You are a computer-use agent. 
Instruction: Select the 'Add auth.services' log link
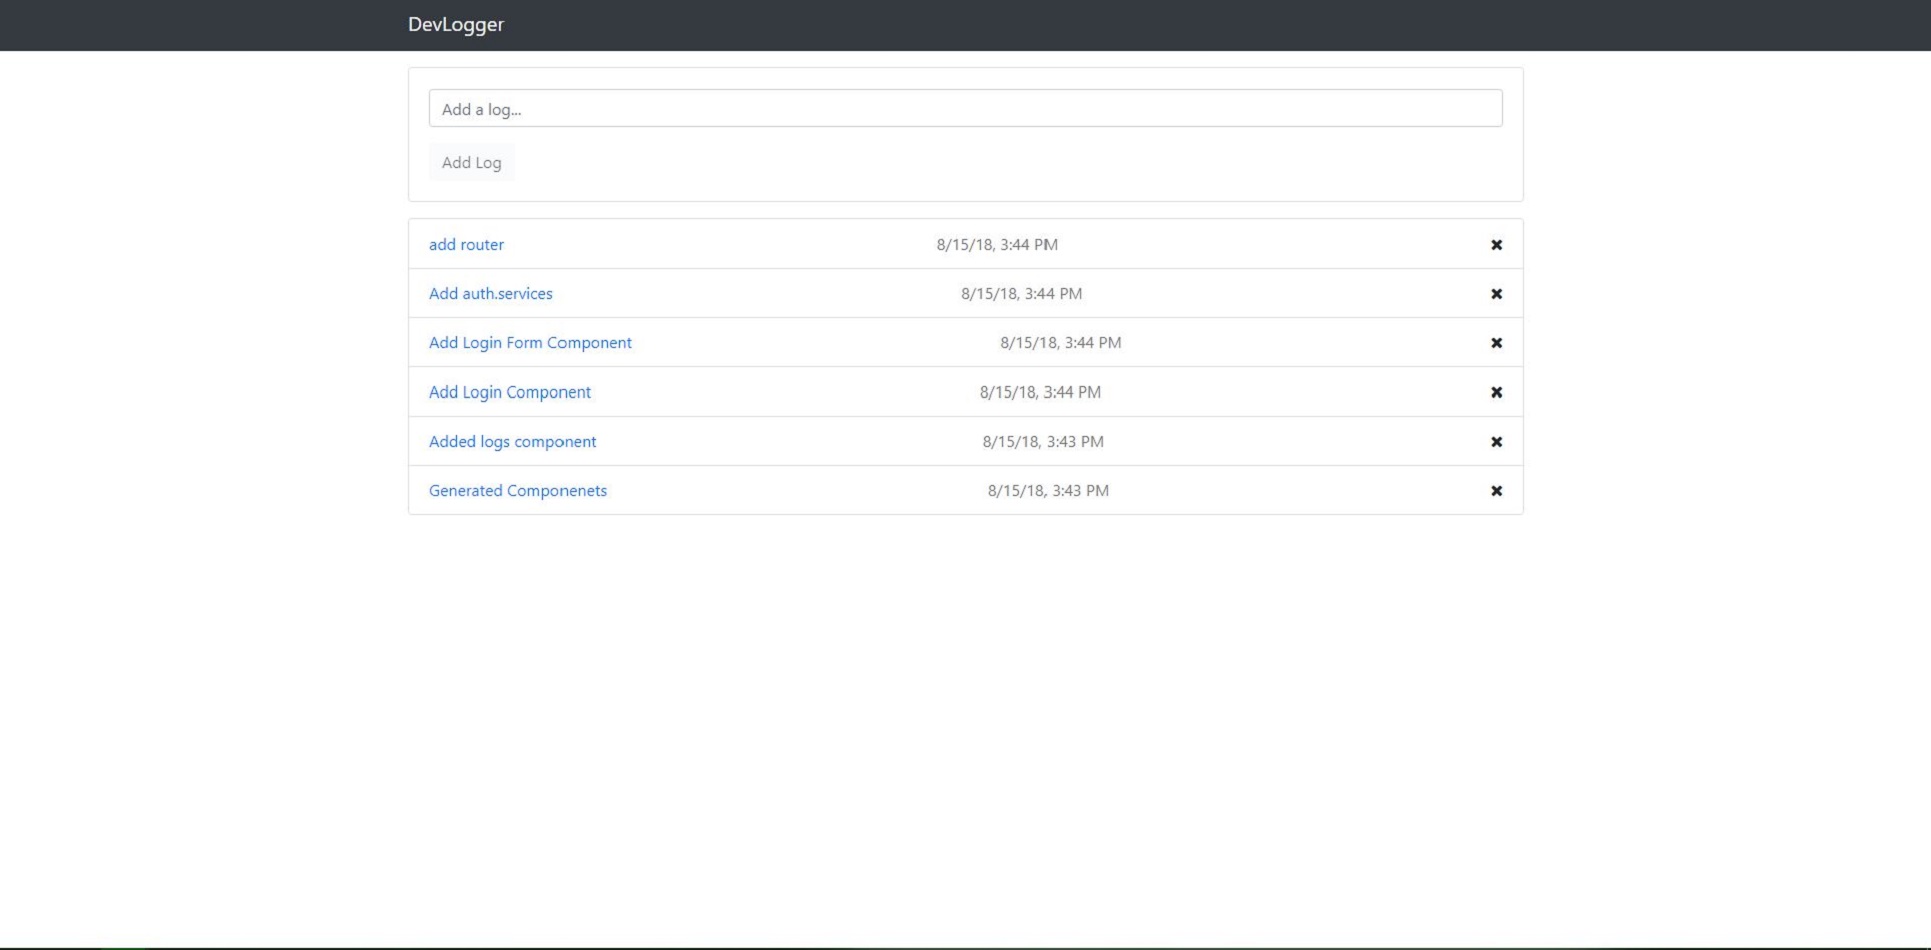pos(490,294)
